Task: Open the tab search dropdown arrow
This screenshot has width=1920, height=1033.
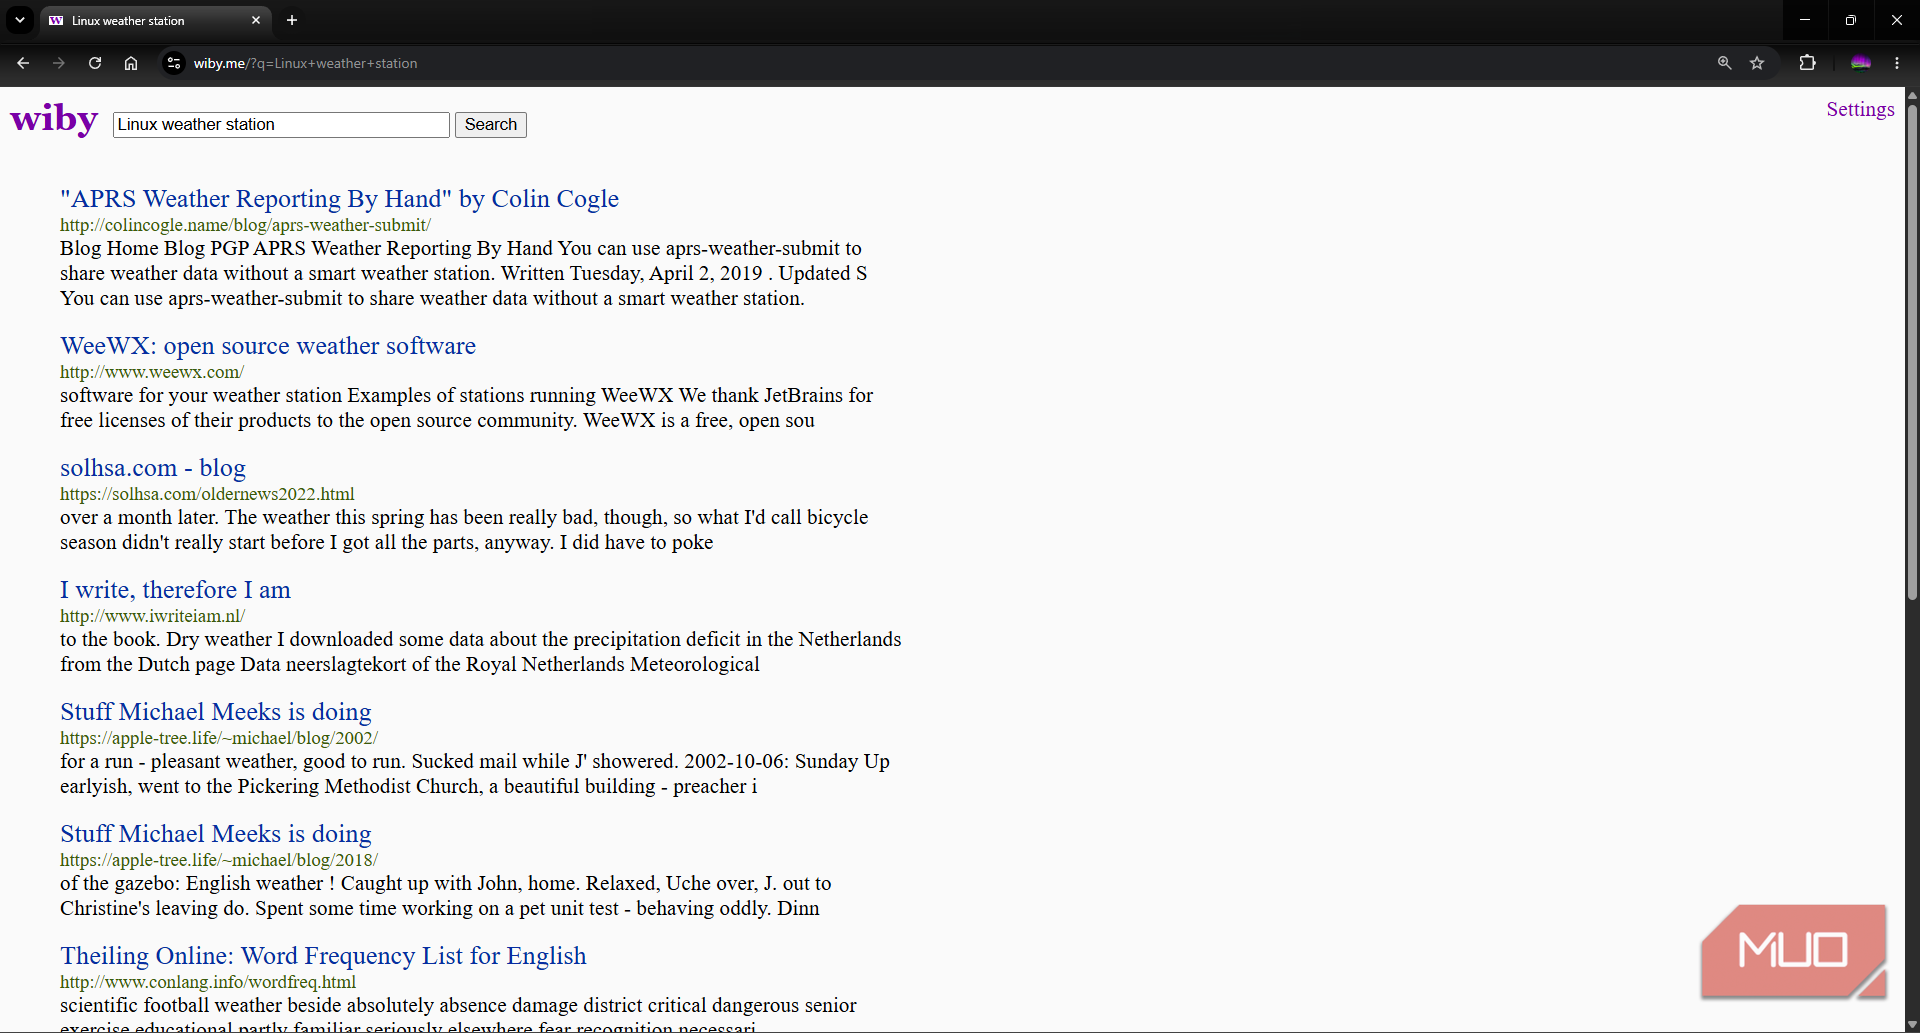Action: coord(20,20)
